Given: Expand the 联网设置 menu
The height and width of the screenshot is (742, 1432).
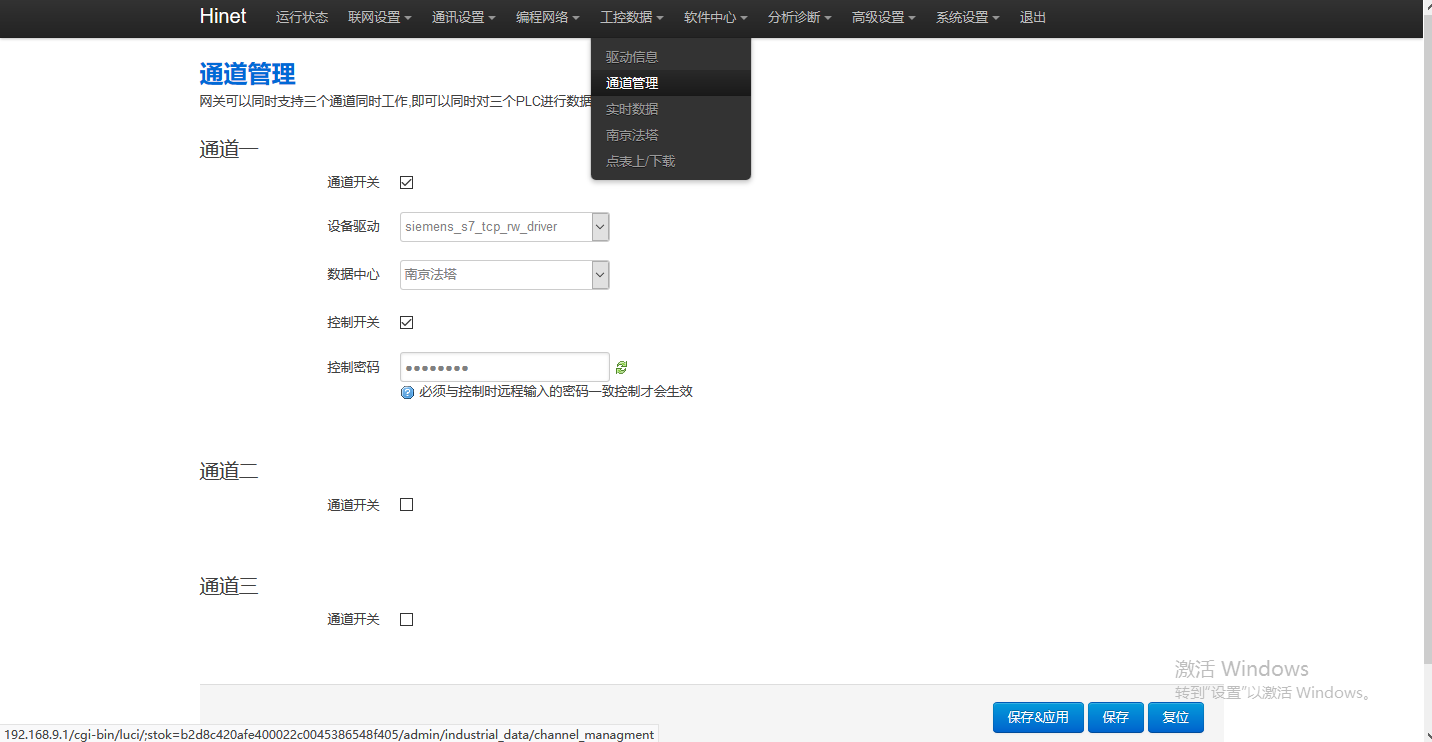Looking at the screenshot, I should pyautogui.click(x=379, y=18).
